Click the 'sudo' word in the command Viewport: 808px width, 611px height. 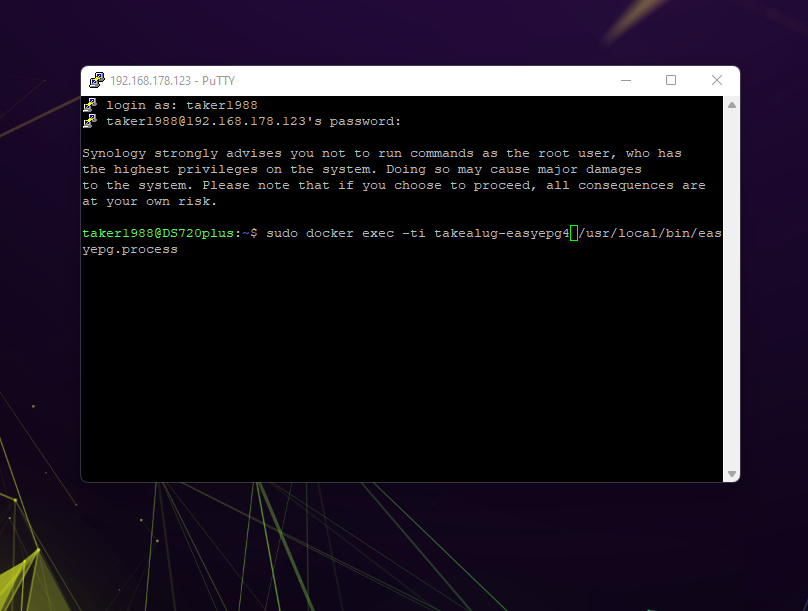coord(282,233)
